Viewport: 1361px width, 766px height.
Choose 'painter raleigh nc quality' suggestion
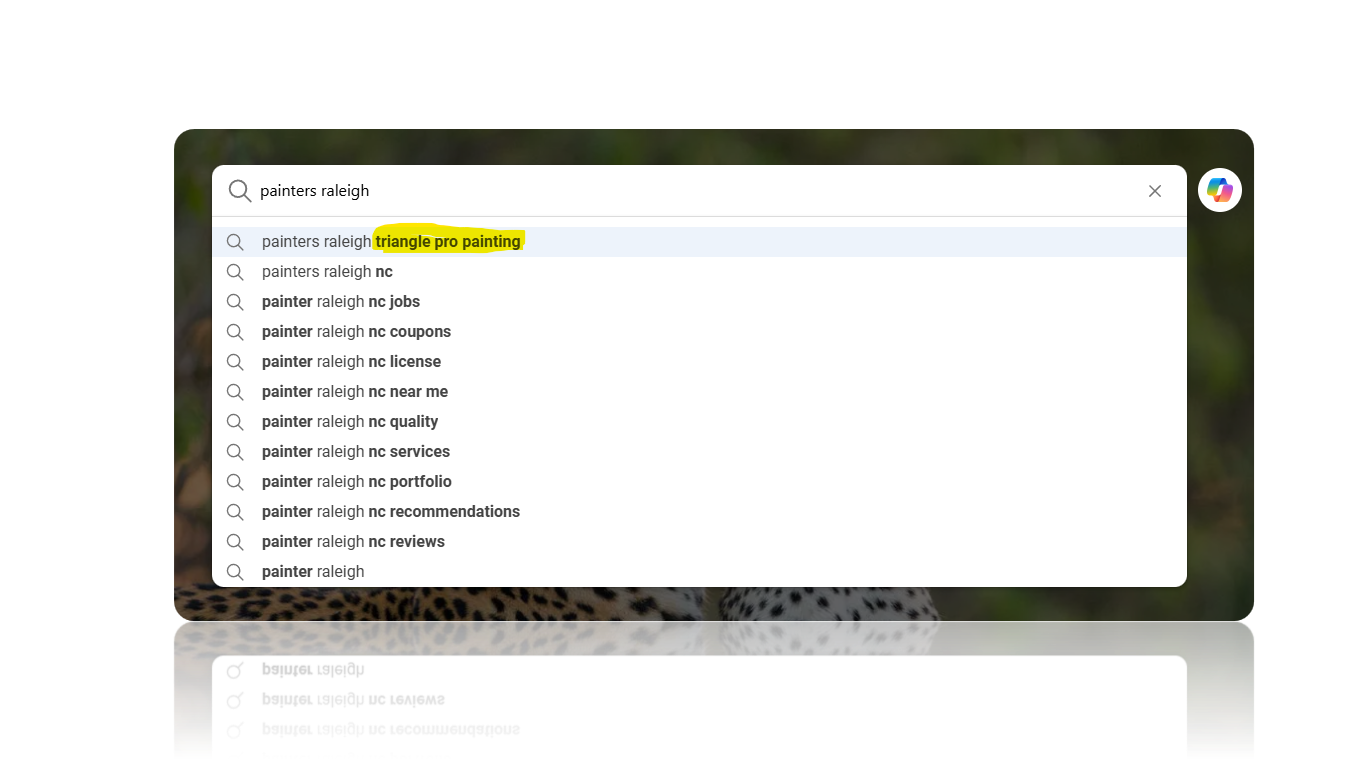pos(350,422)
